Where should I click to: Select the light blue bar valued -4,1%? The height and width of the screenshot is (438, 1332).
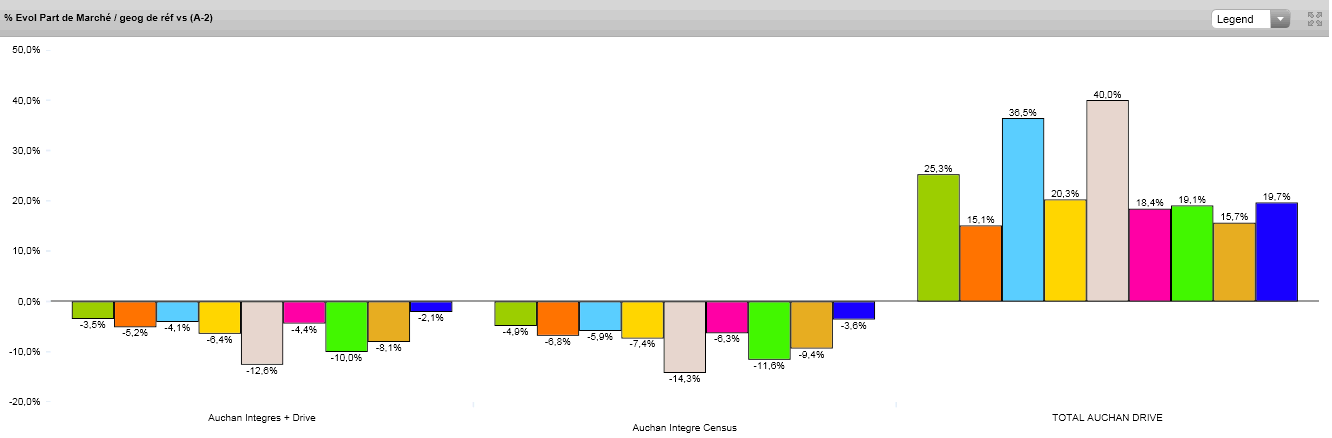click(x=177, y=311)
